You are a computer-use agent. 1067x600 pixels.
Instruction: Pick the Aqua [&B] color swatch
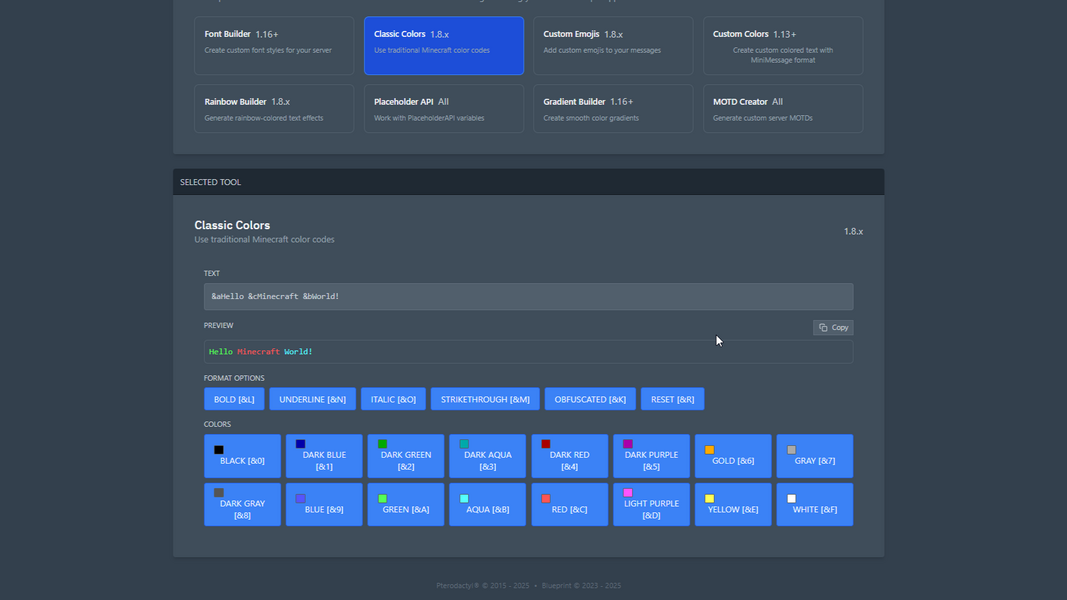487,505
